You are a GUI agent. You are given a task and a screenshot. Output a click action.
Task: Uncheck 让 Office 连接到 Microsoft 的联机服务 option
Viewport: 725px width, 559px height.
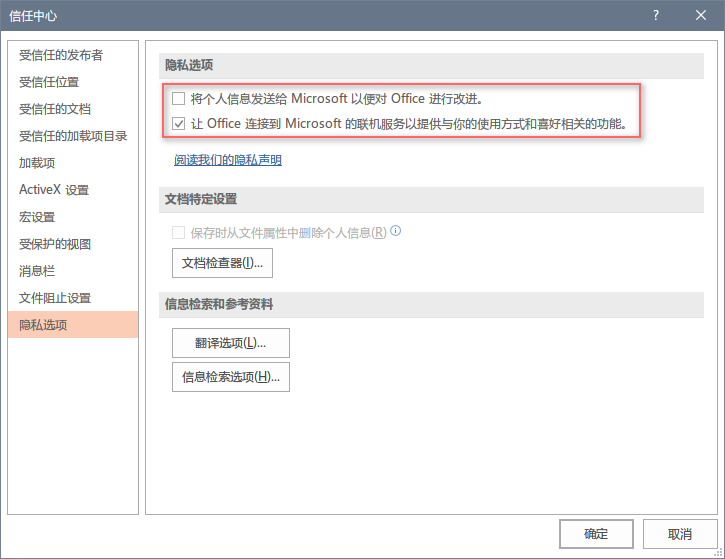pyautogui.click(x=179, y=125)
